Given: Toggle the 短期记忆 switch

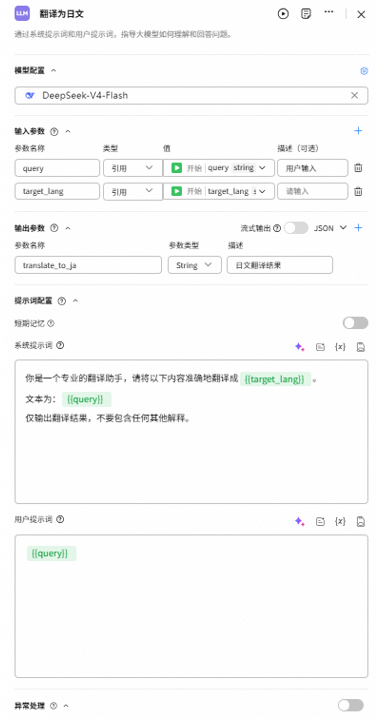Looking at the screenshot, I should click(355, 323).
